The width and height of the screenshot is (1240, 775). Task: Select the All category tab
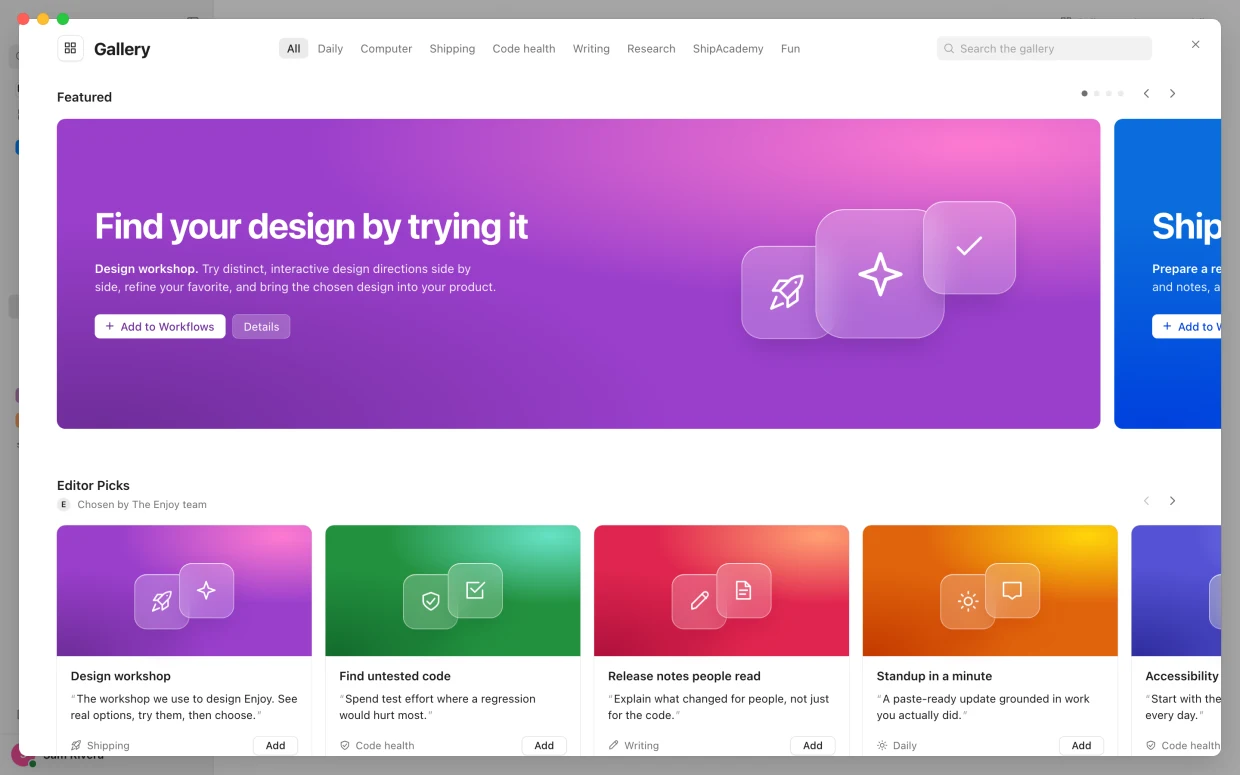tap(293, 48)
